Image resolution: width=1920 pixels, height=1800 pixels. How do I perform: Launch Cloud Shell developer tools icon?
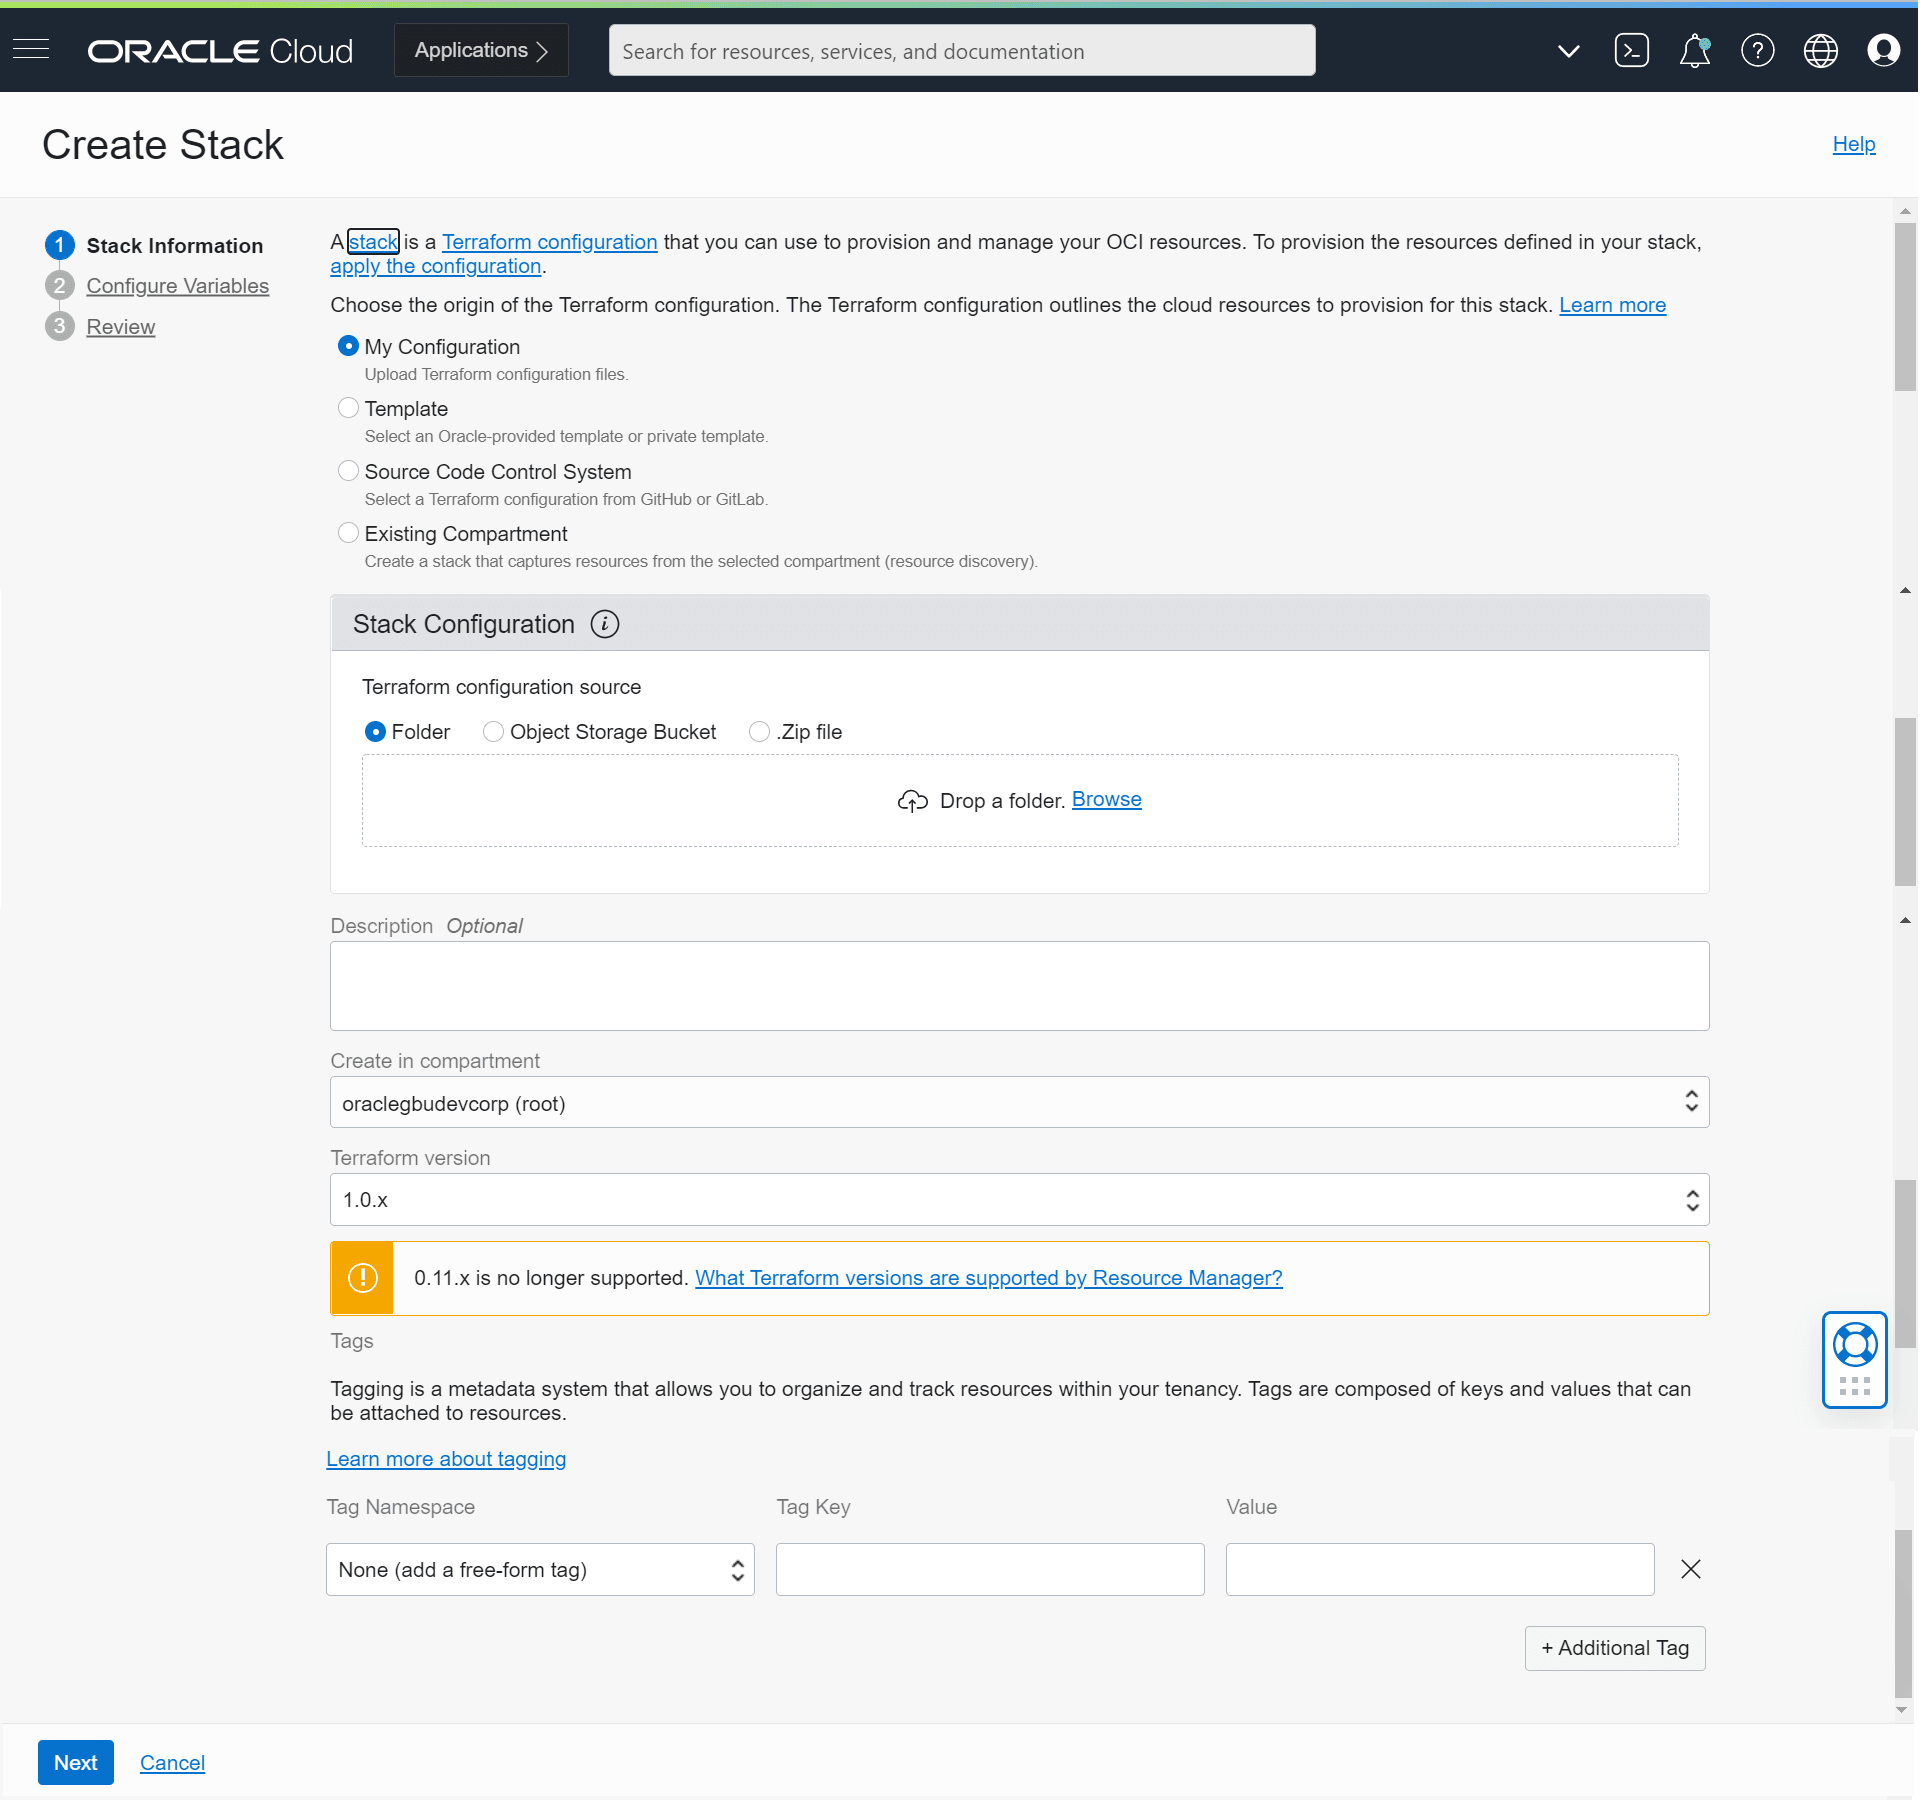[1631, 50]
